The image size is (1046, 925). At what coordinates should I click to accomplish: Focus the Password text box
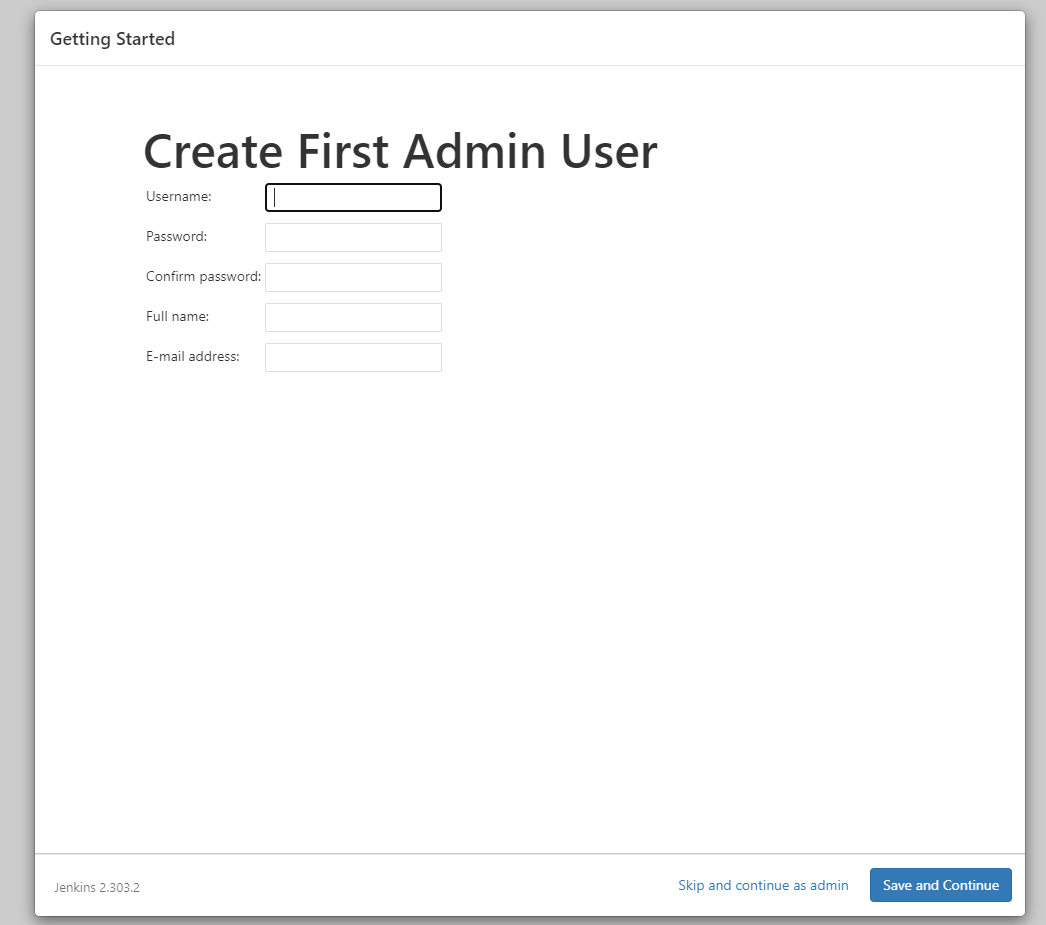(x=353, y=238)
